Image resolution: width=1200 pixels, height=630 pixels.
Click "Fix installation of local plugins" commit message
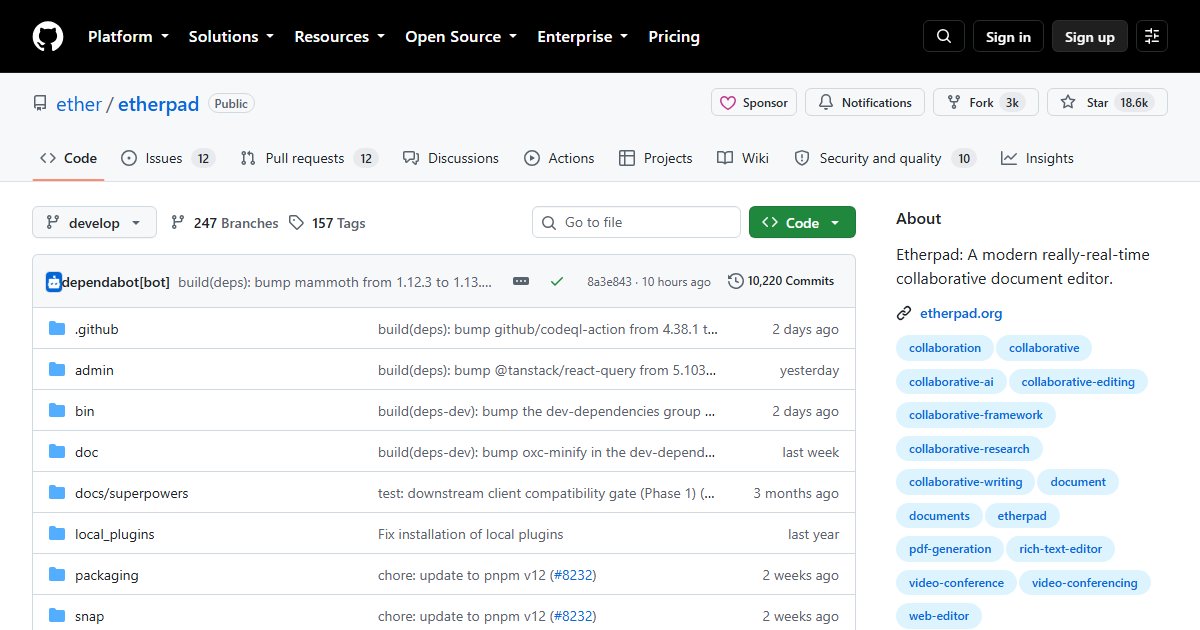(x=471, y=534)
